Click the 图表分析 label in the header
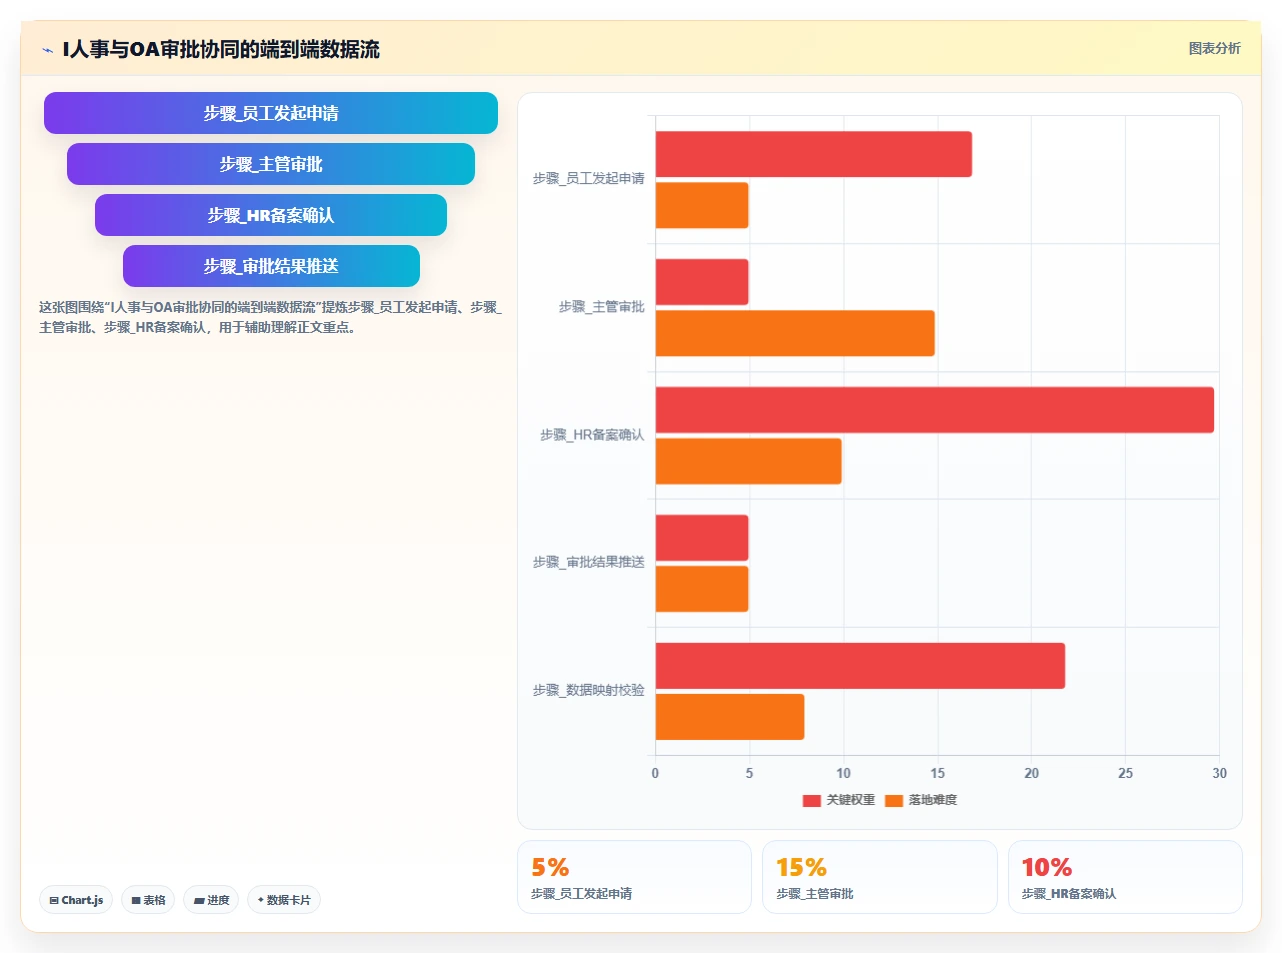The image size is (1282, 953). click(x=1214, y=48)
